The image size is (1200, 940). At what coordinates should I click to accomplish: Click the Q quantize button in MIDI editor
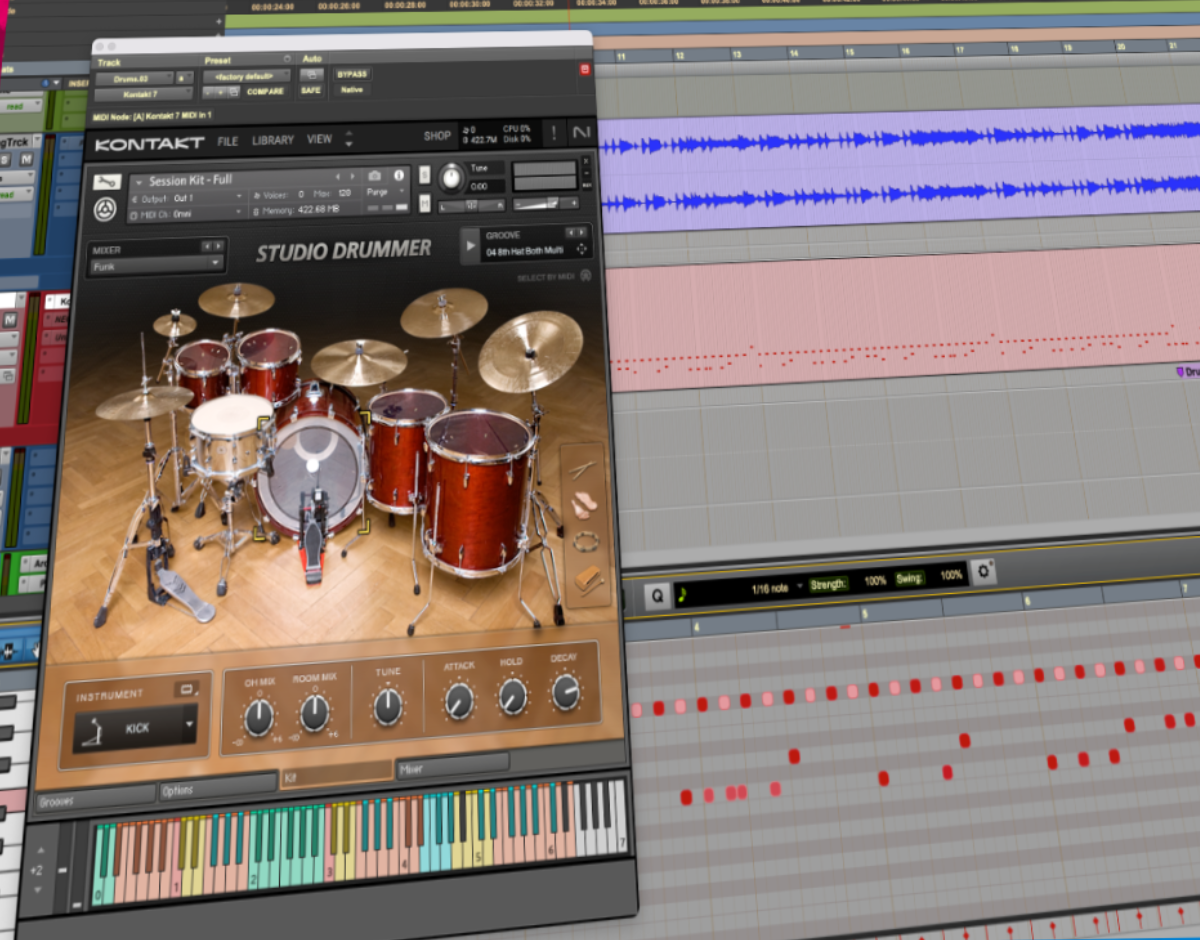click(x=657, y=594)
